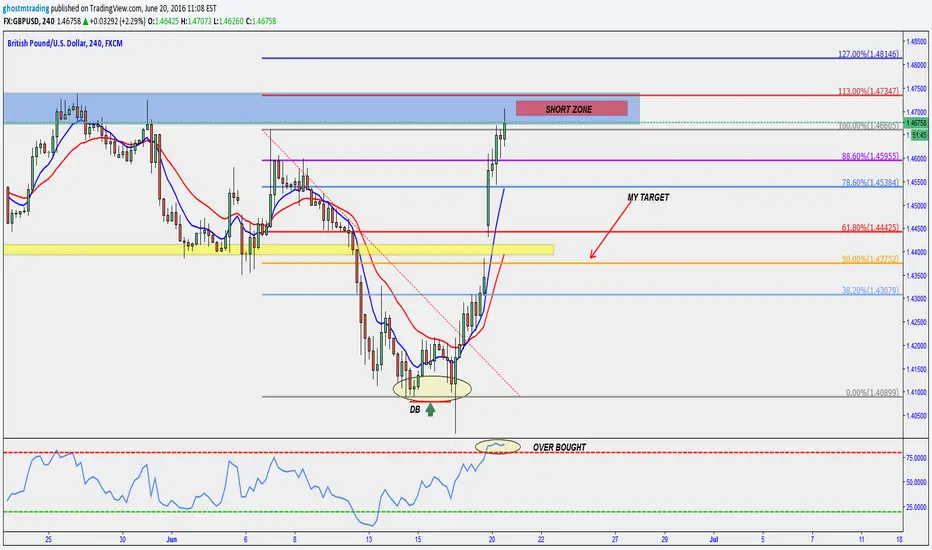The width and height of the screenshot is (932, 550).
Task: Click the OVER BOUGHT annotation text
Action: click(x=559, y=447)
